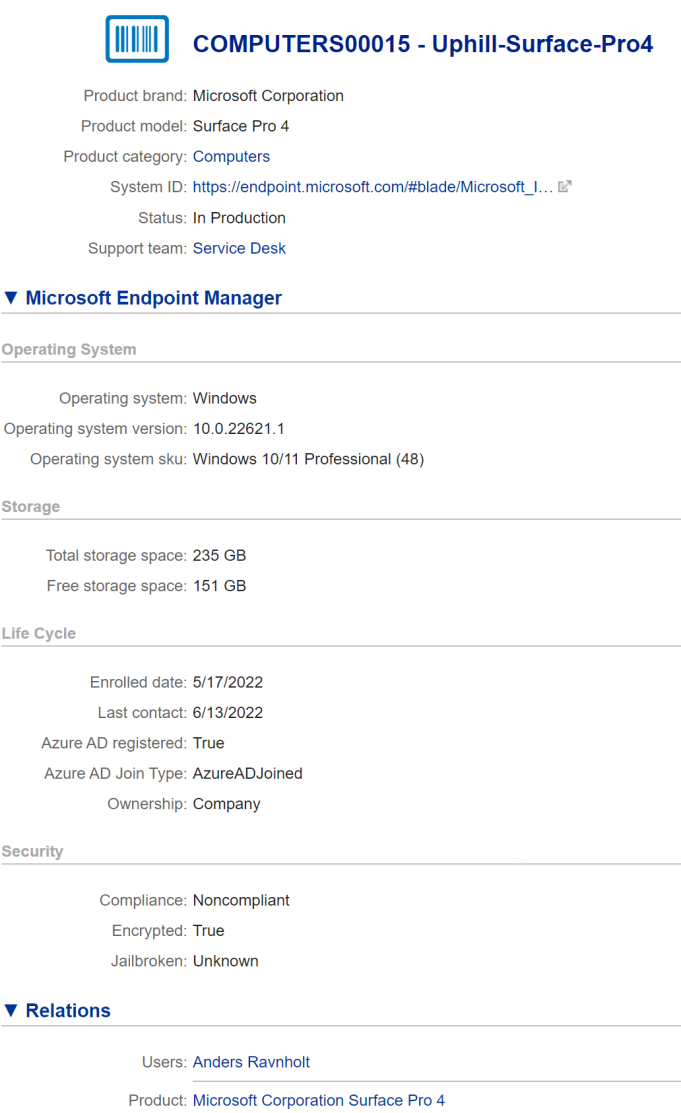Screen dimensions: 681x1113
Task: Click the Windows 10/11 Professional sku value
Action: pyautogui.click(x=308, y=459)
